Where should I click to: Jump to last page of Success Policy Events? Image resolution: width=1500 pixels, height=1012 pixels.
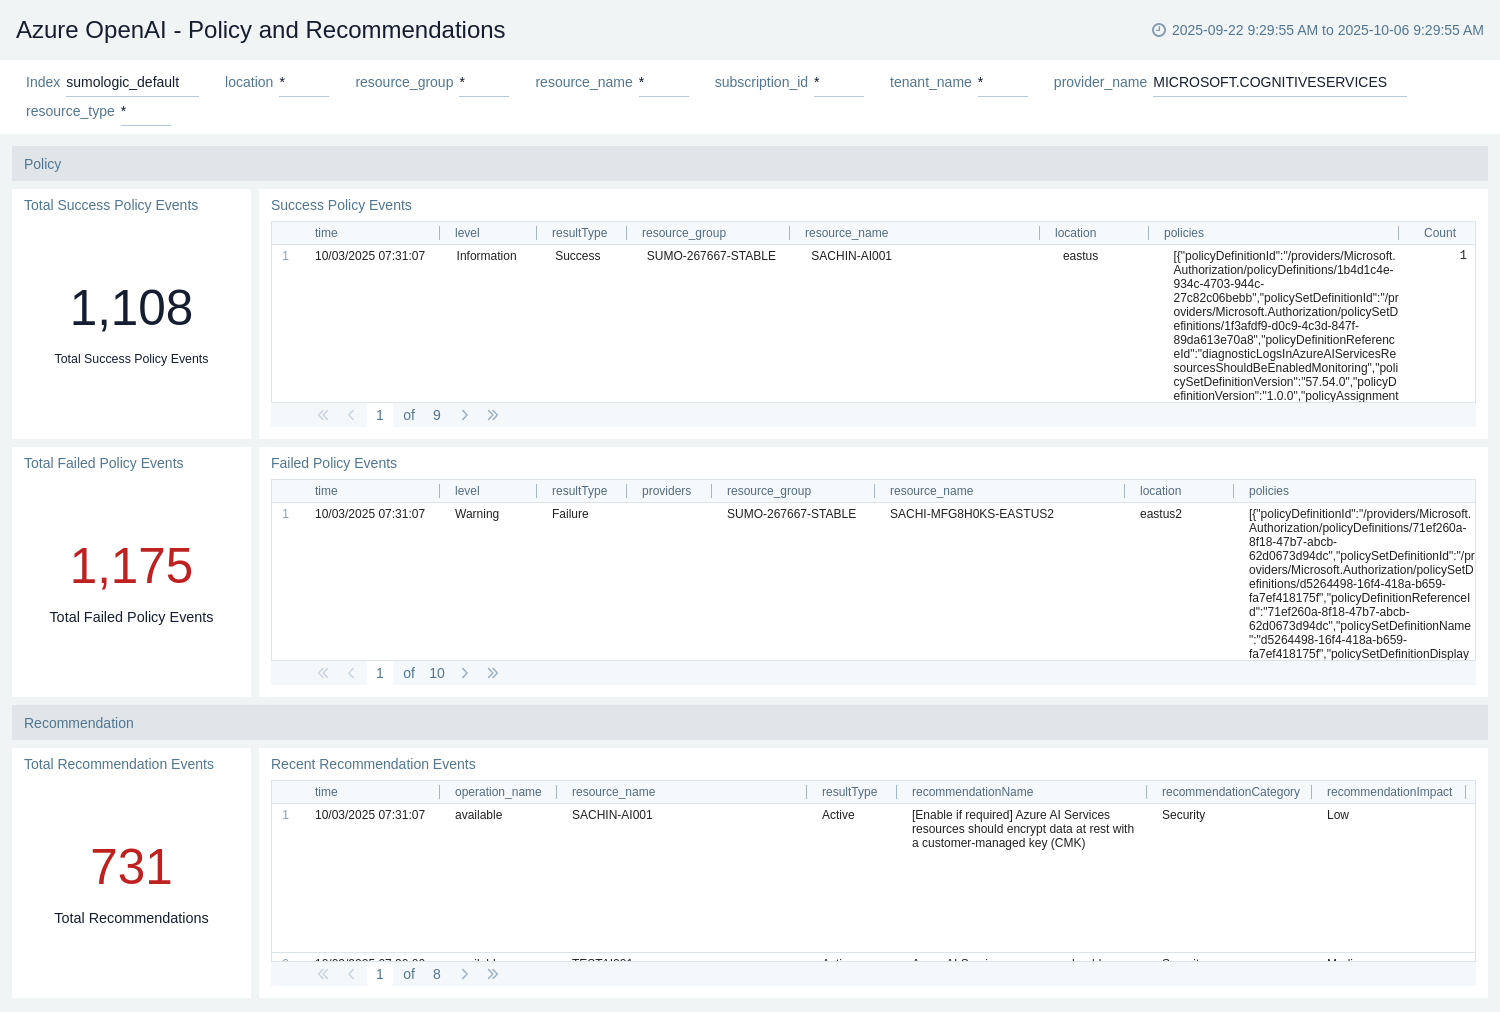click(493, 415)
